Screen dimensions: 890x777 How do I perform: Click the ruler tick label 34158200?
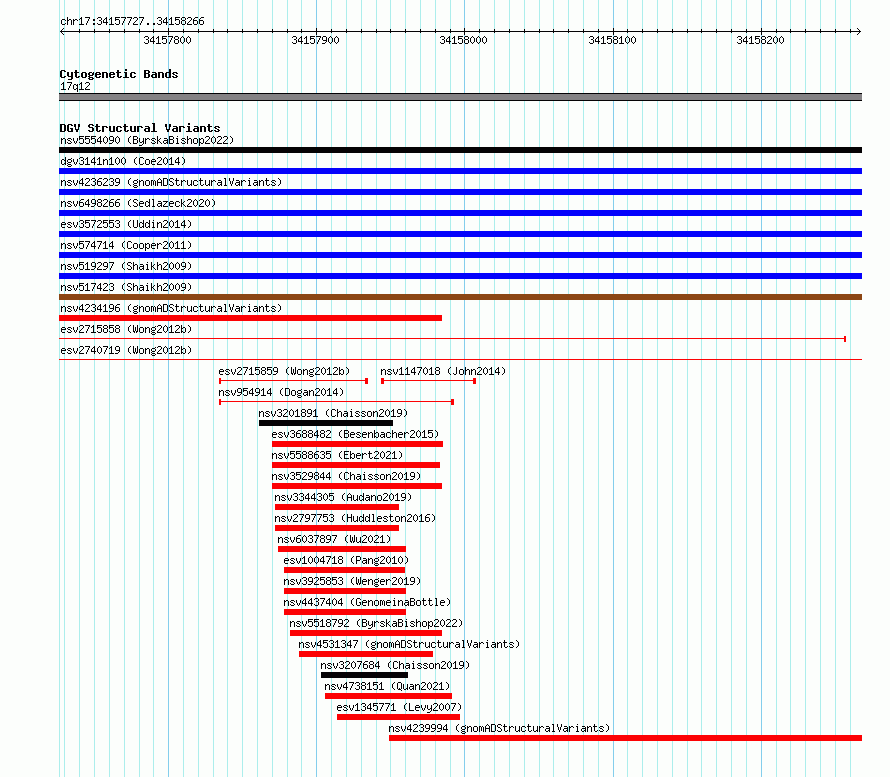[761, 40]
